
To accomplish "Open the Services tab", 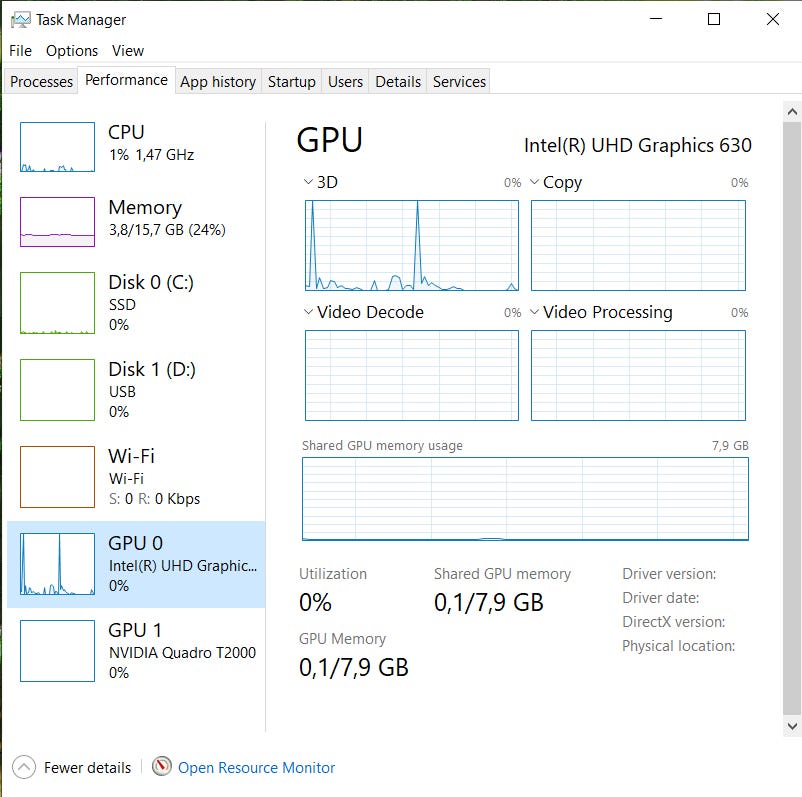I will point(459,82).
